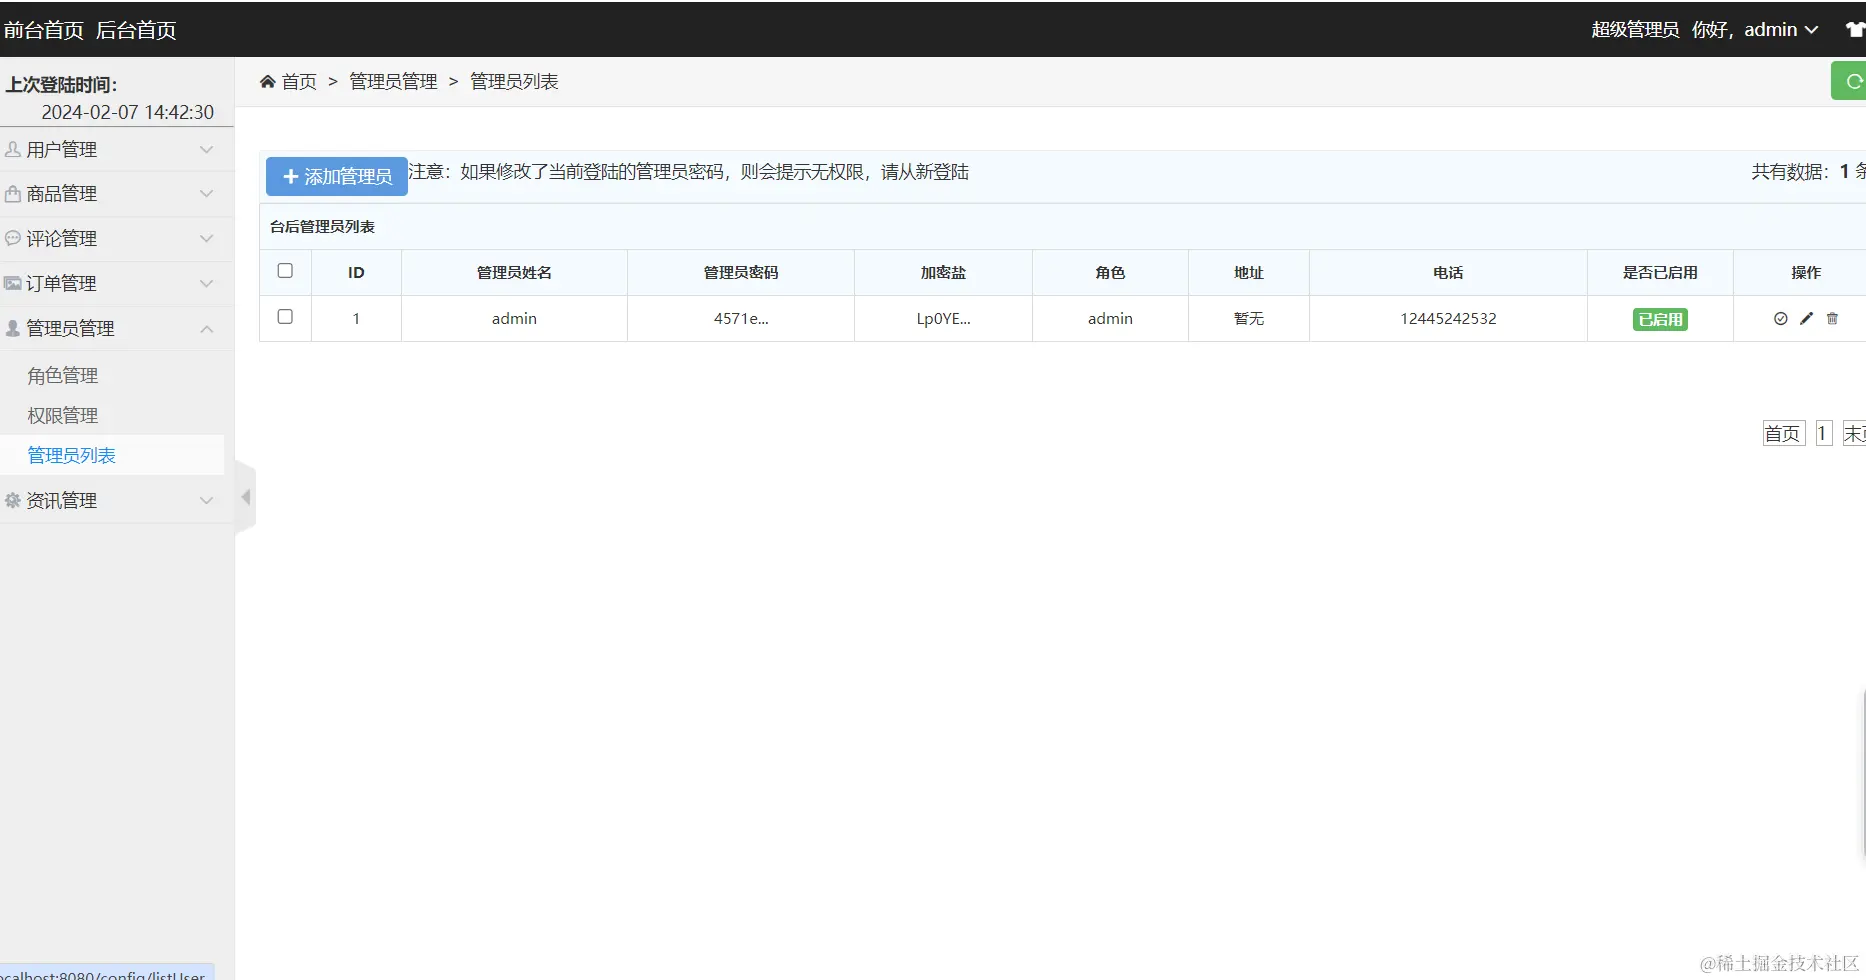Click the salt cell Lp0YE...
Viewport: 1866px width, 980px height.
click(x=943, y=319)
